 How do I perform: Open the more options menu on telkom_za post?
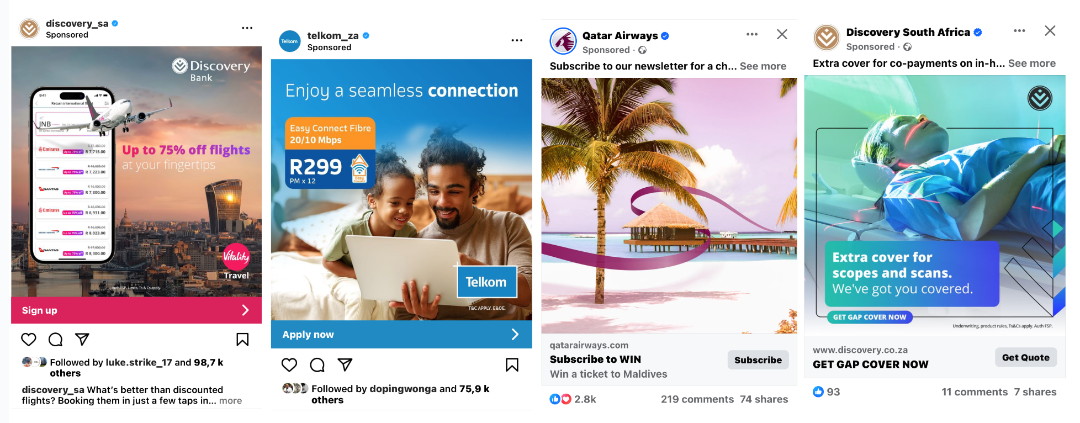tap(517, 41)
